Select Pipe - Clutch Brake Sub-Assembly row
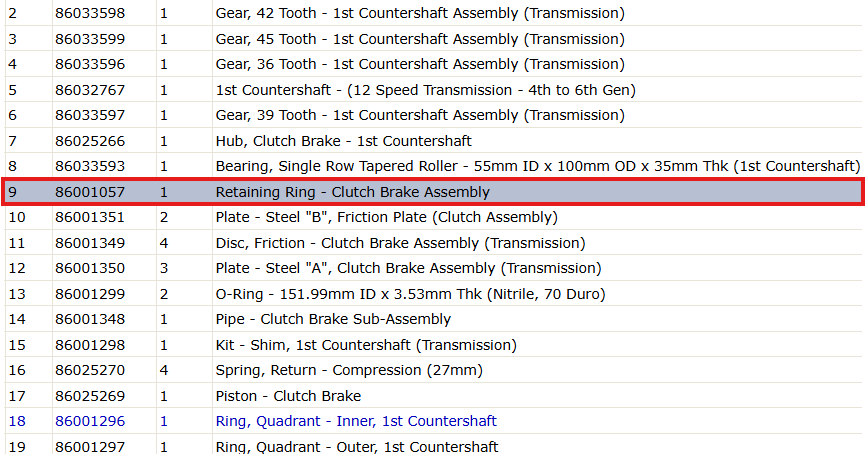 tap(433, 319)
